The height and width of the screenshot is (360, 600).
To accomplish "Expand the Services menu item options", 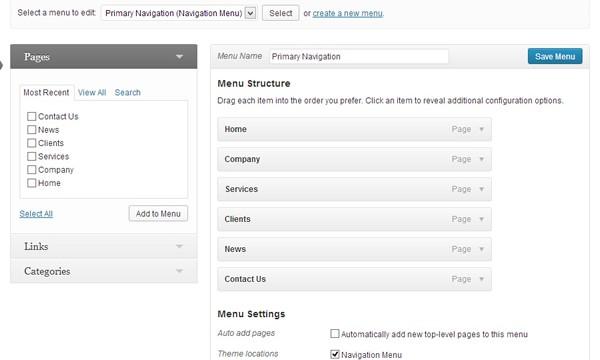I will (x=482, y=189).
